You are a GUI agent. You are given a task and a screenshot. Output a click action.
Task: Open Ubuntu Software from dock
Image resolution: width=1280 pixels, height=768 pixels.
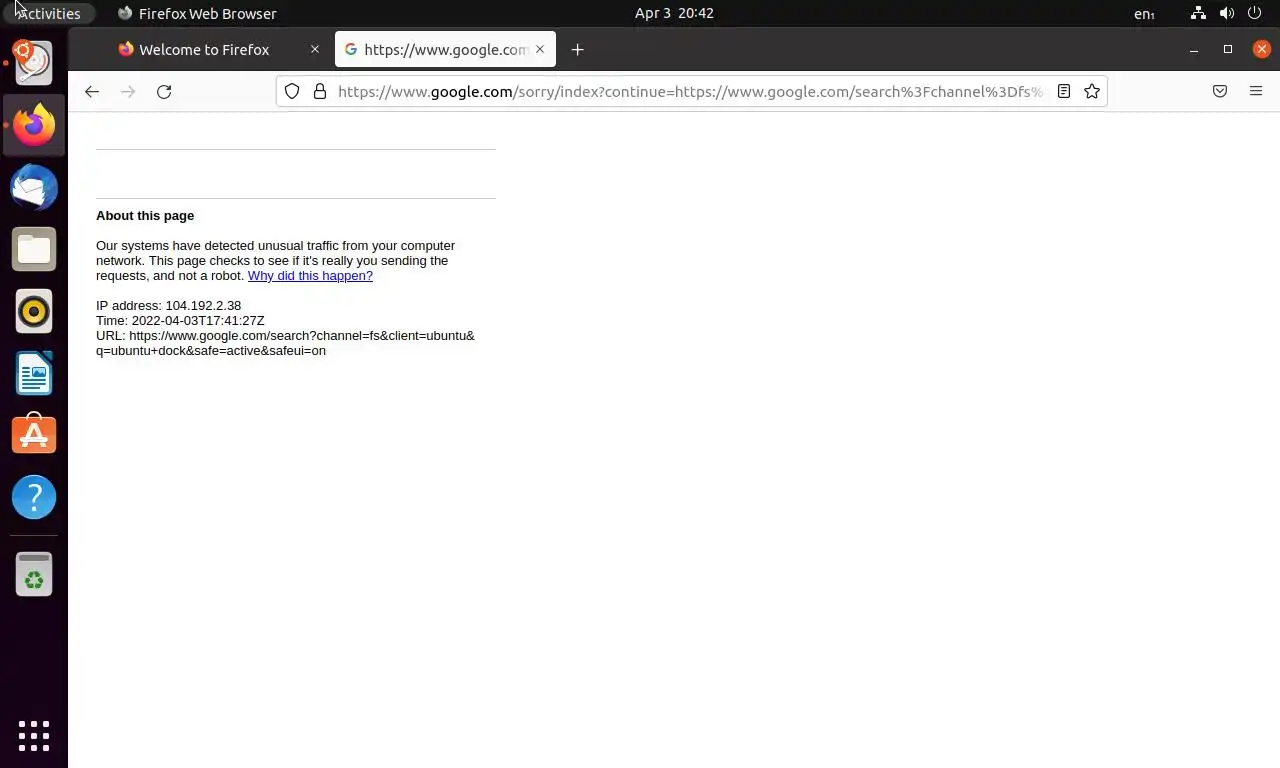click(x=34, y=435)
